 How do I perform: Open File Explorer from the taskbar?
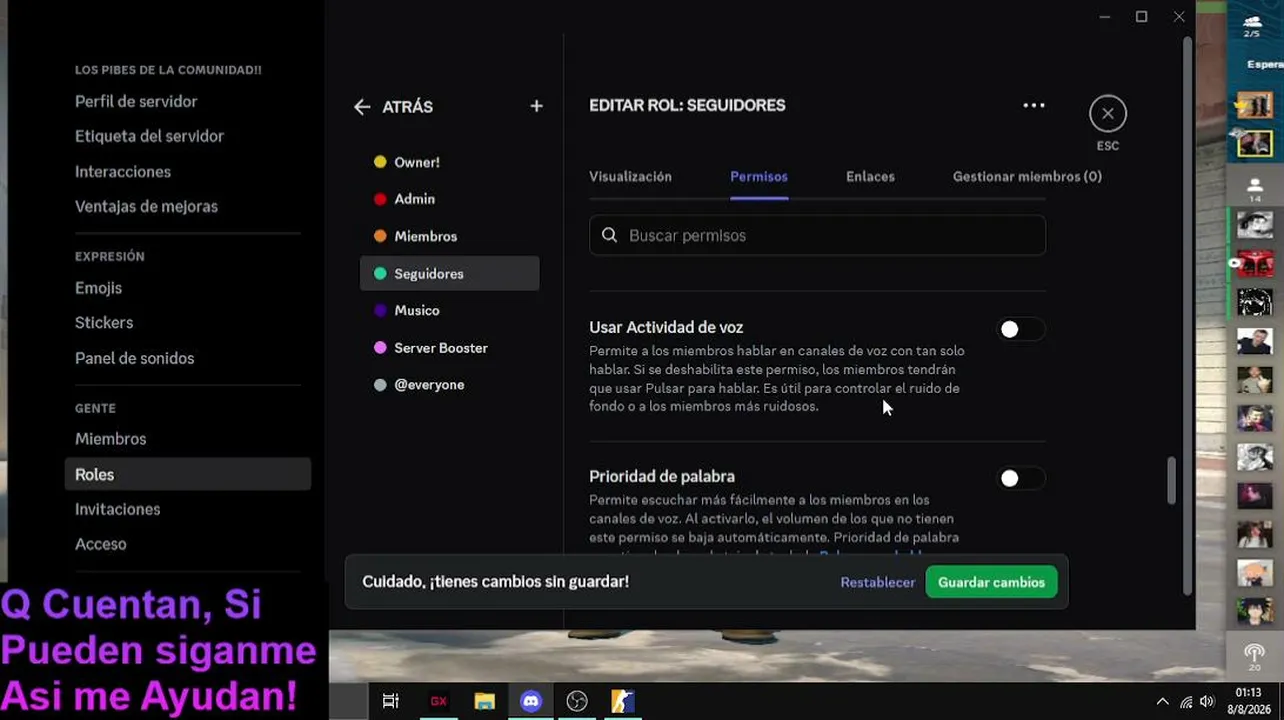(x=484, y=701)
